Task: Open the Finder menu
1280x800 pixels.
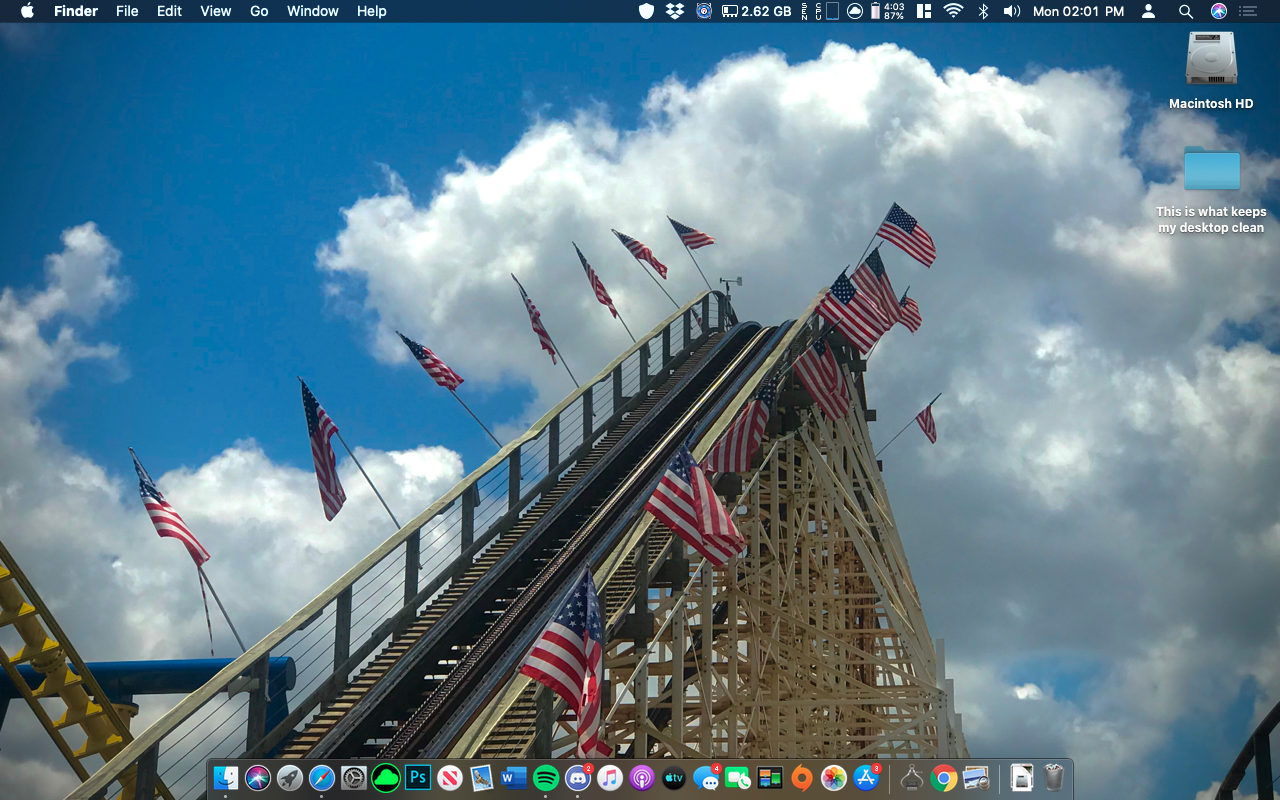Action: tap(76, 11)
